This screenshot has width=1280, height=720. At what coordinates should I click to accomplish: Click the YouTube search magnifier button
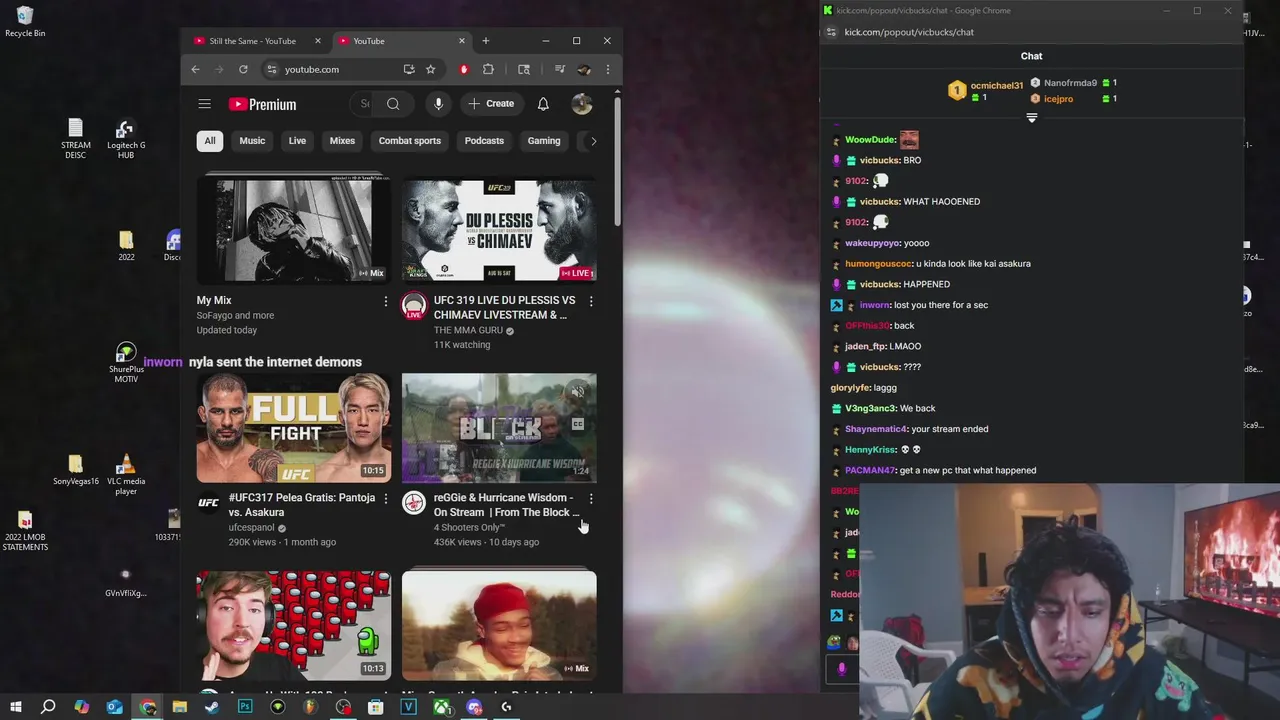(x=393, y=104)
